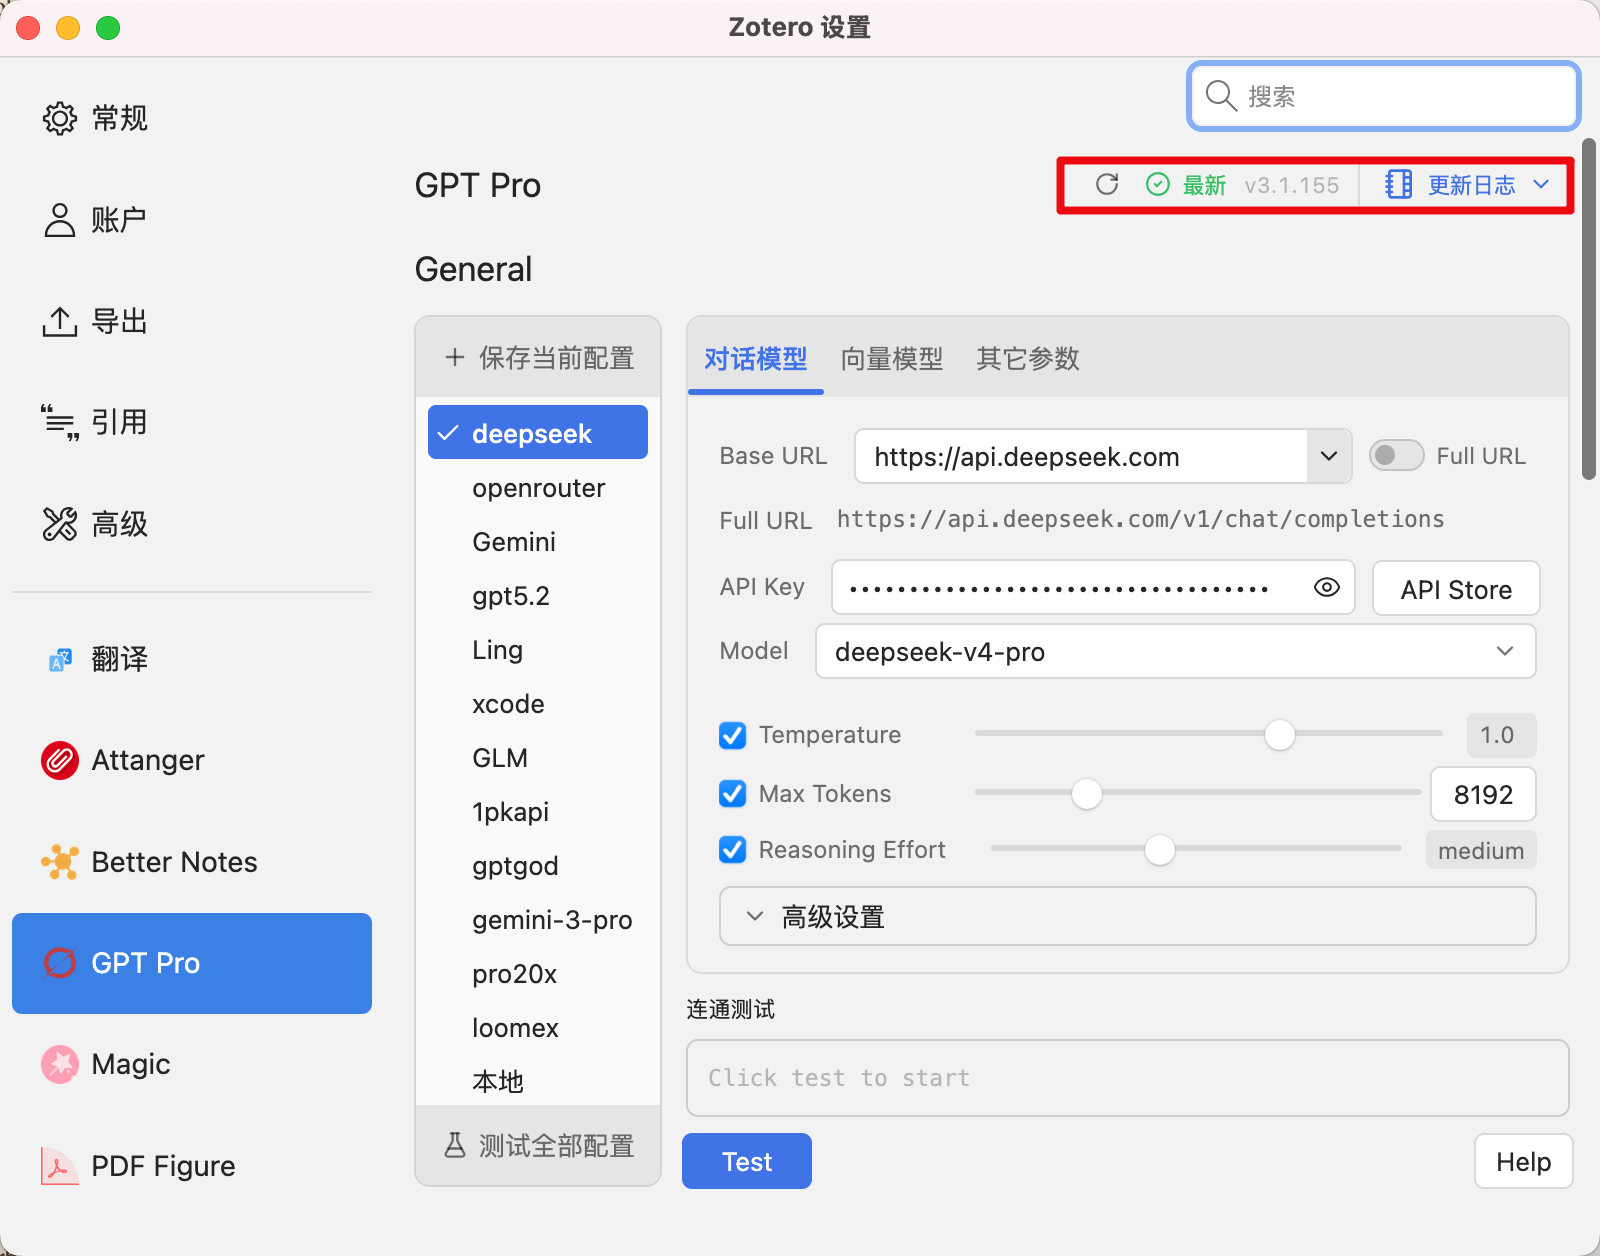The height and width of the screenshot is (1256, 1600).
Task: Select the Ling configuration
Action: tap(538, 650)
